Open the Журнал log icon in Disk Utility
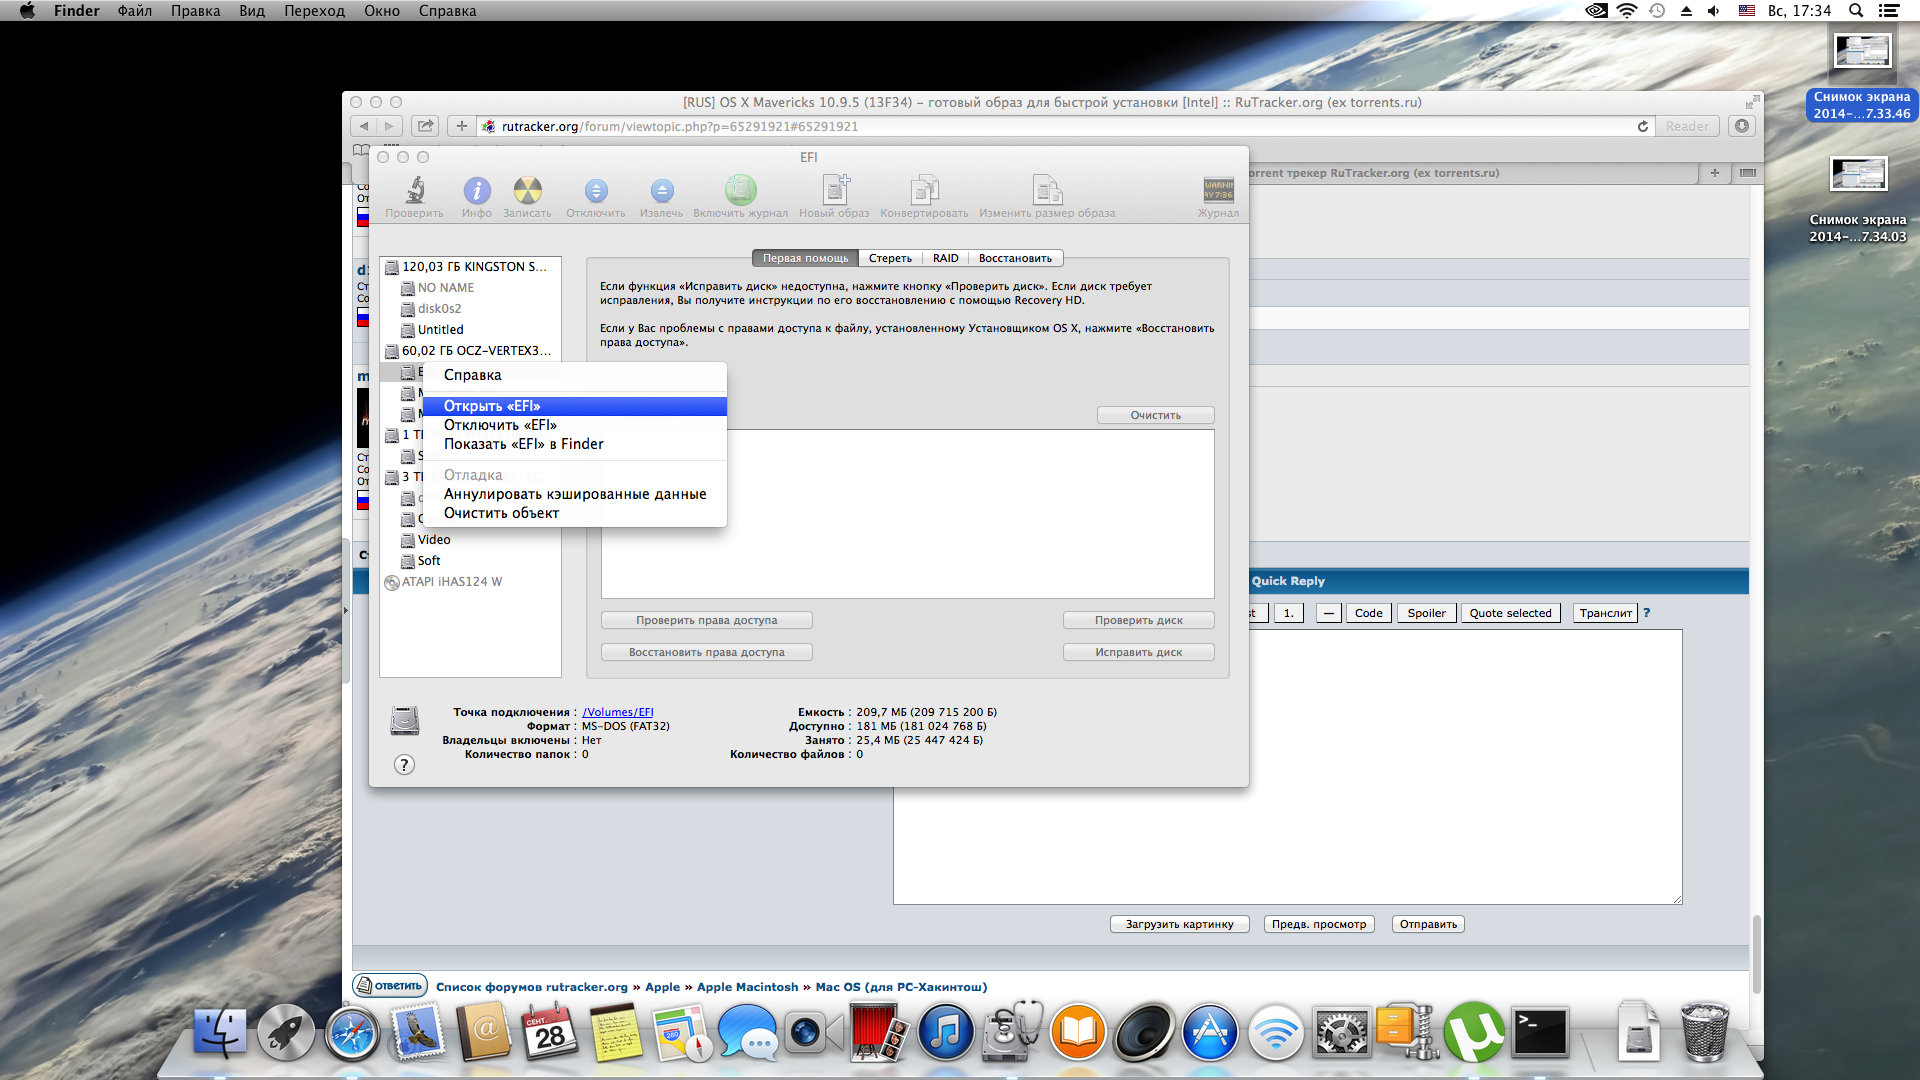 pos(1218,190)
